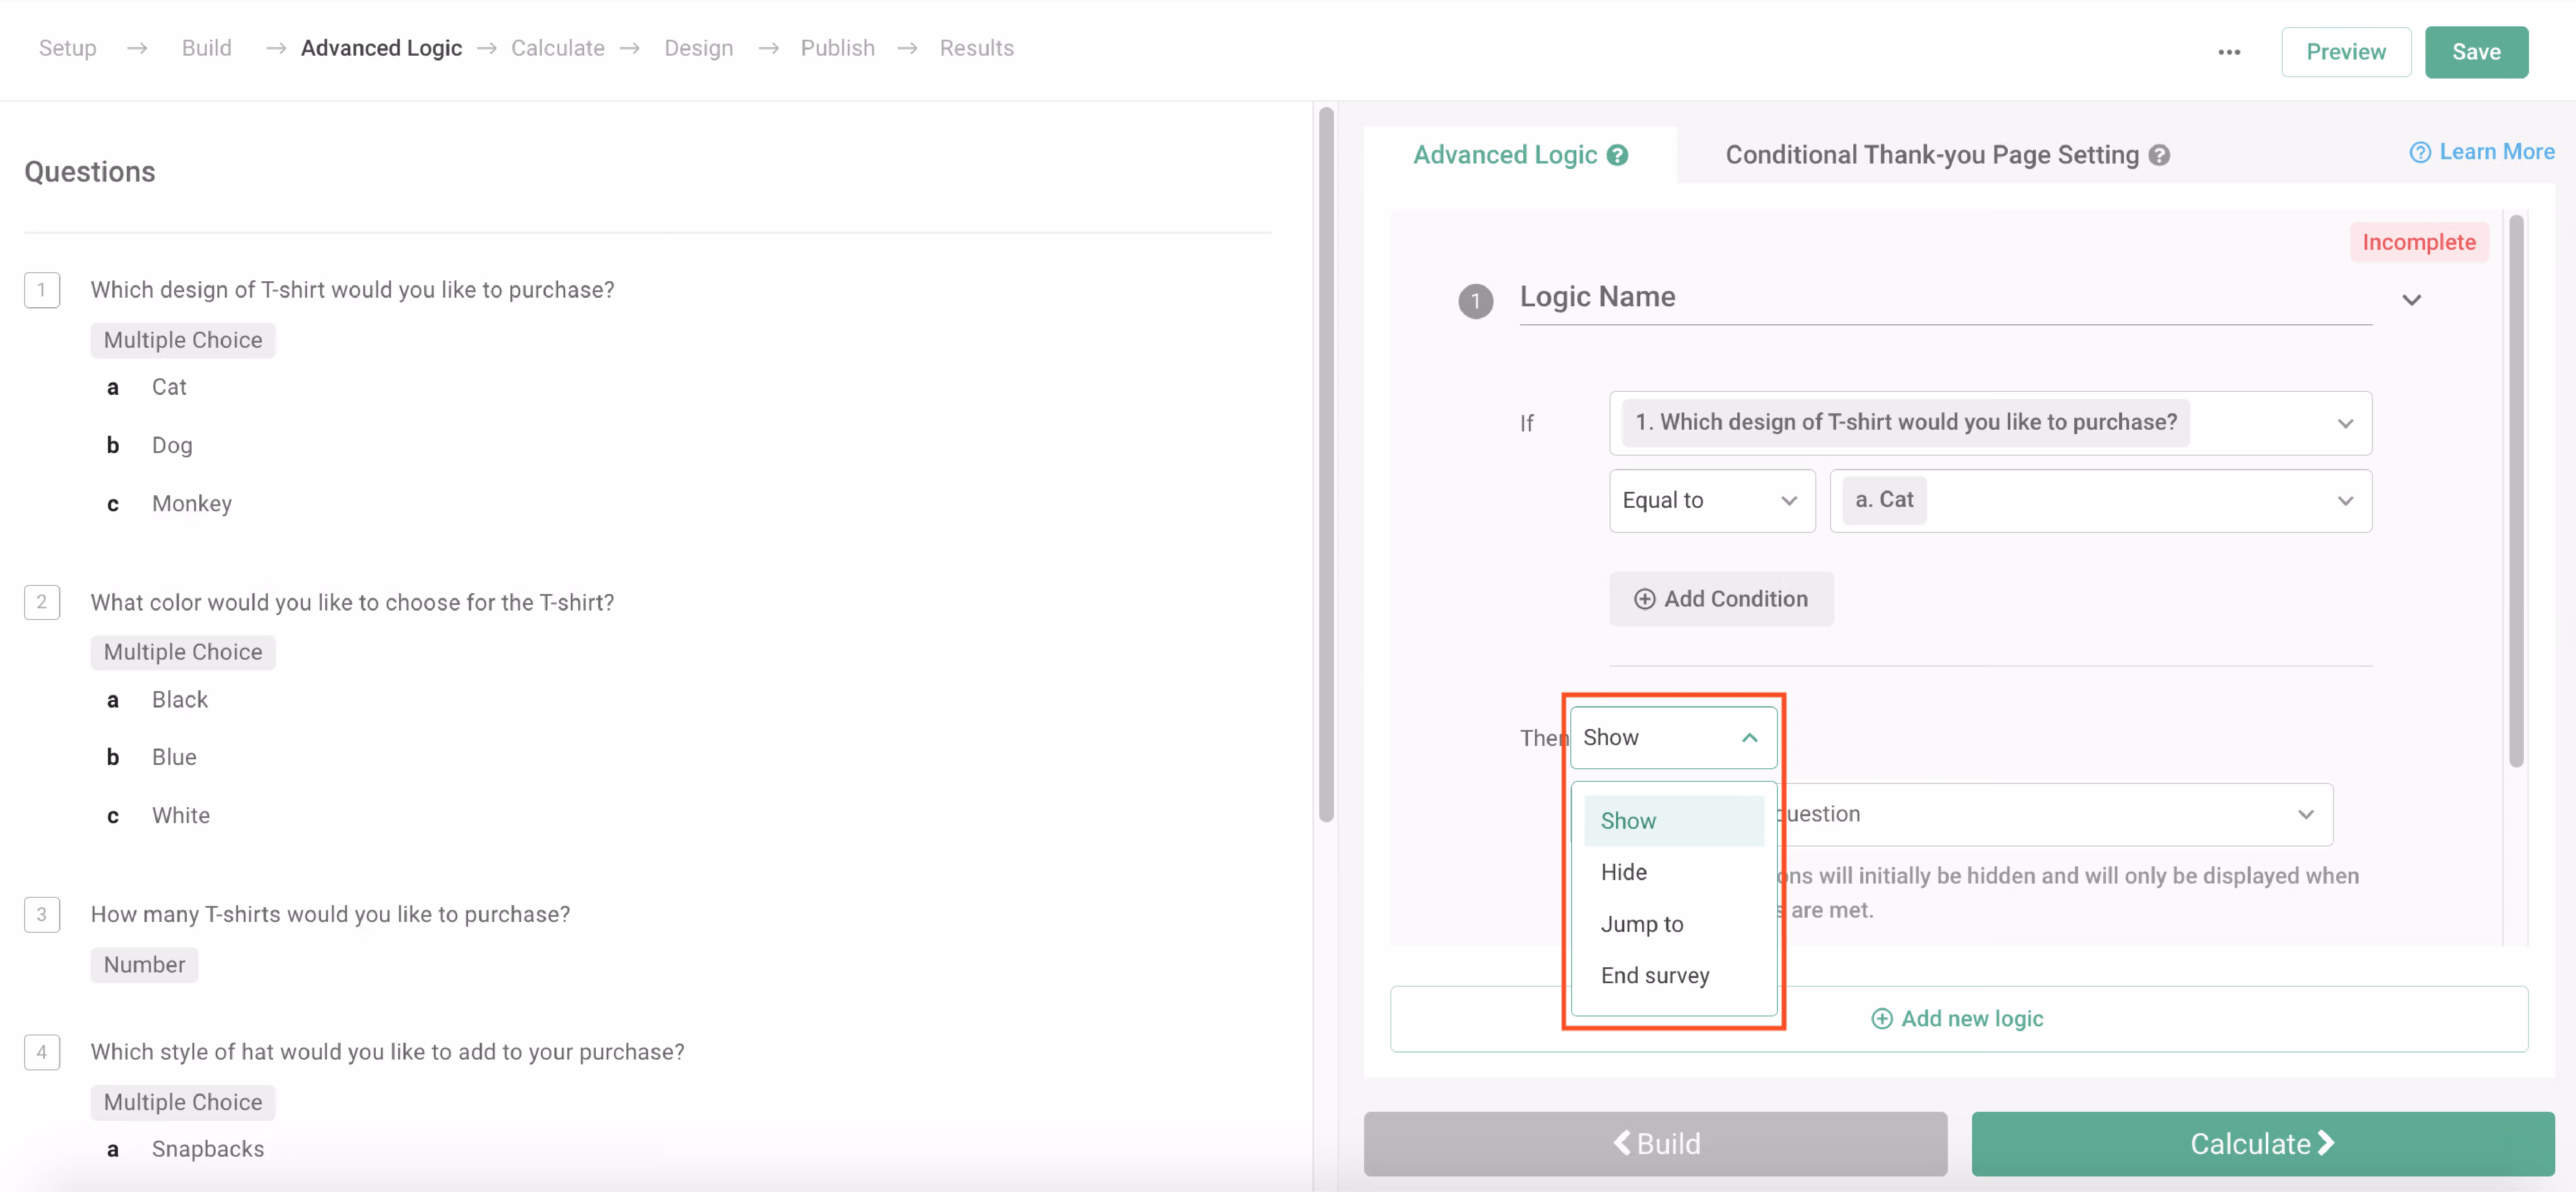Click question number 1 box
This screenshot has height=1192, width=2576.
[x=42, y=290]
